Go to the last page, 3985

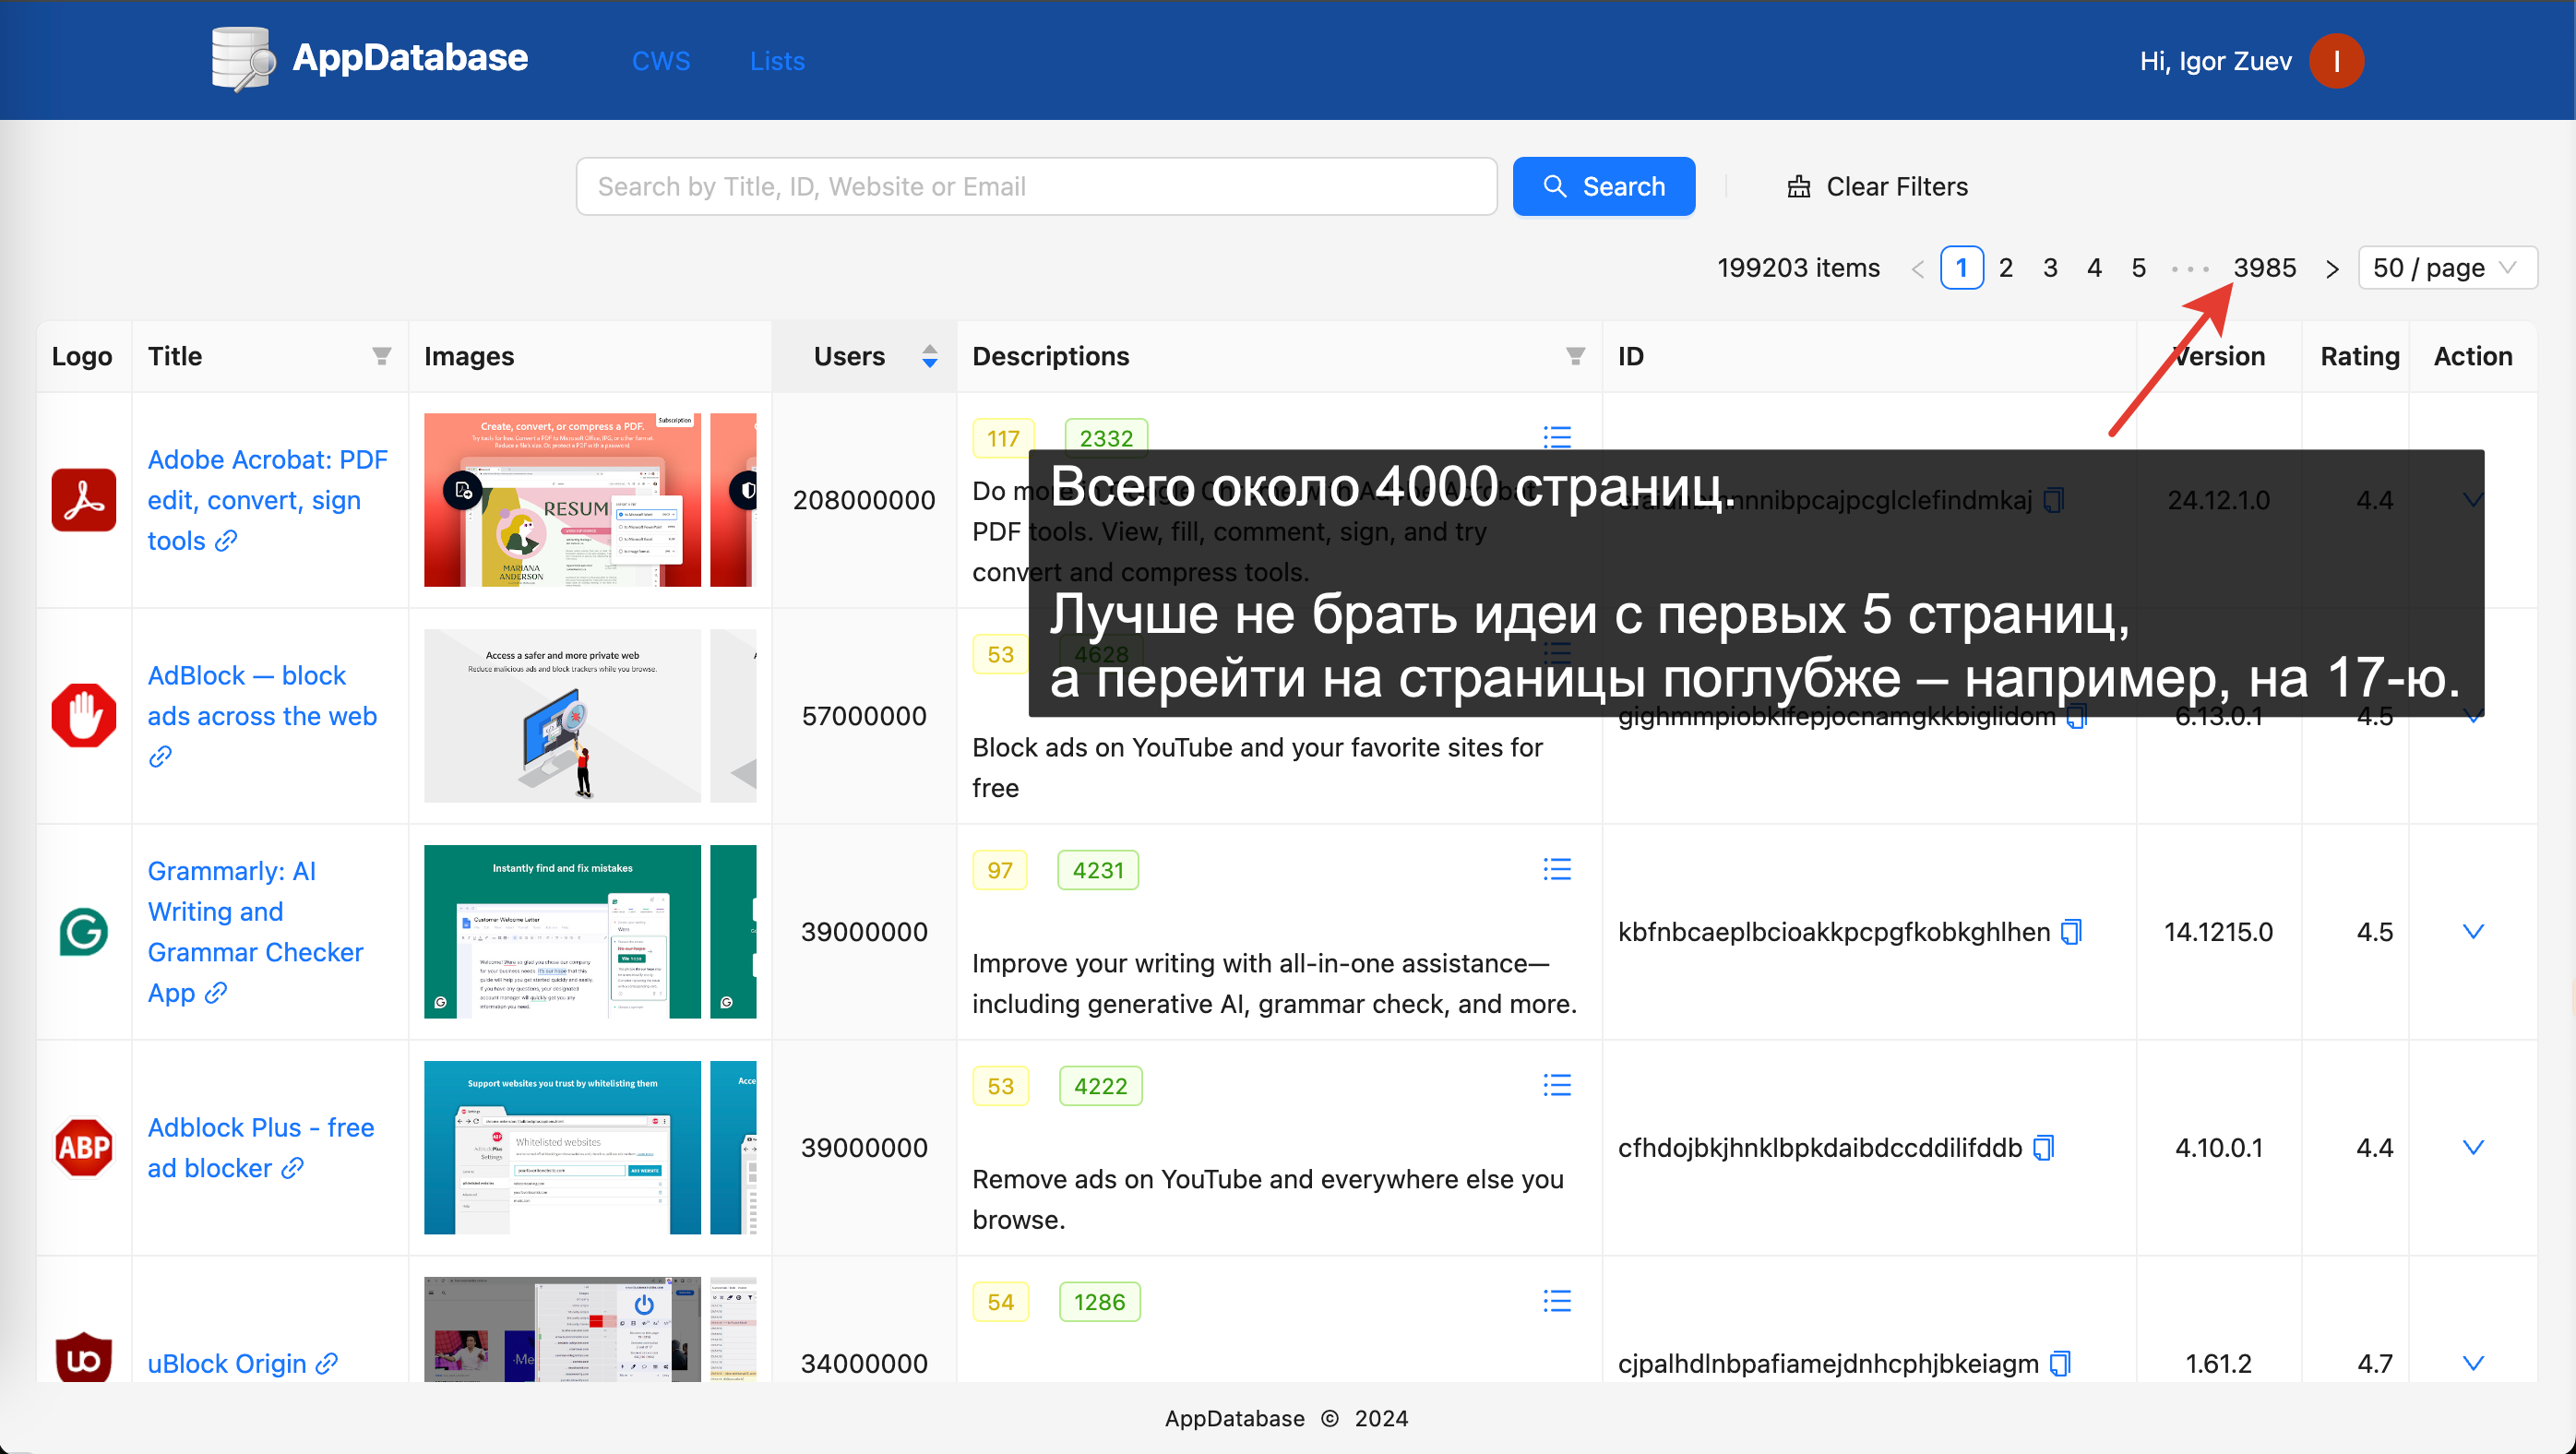pos(2264,268)
